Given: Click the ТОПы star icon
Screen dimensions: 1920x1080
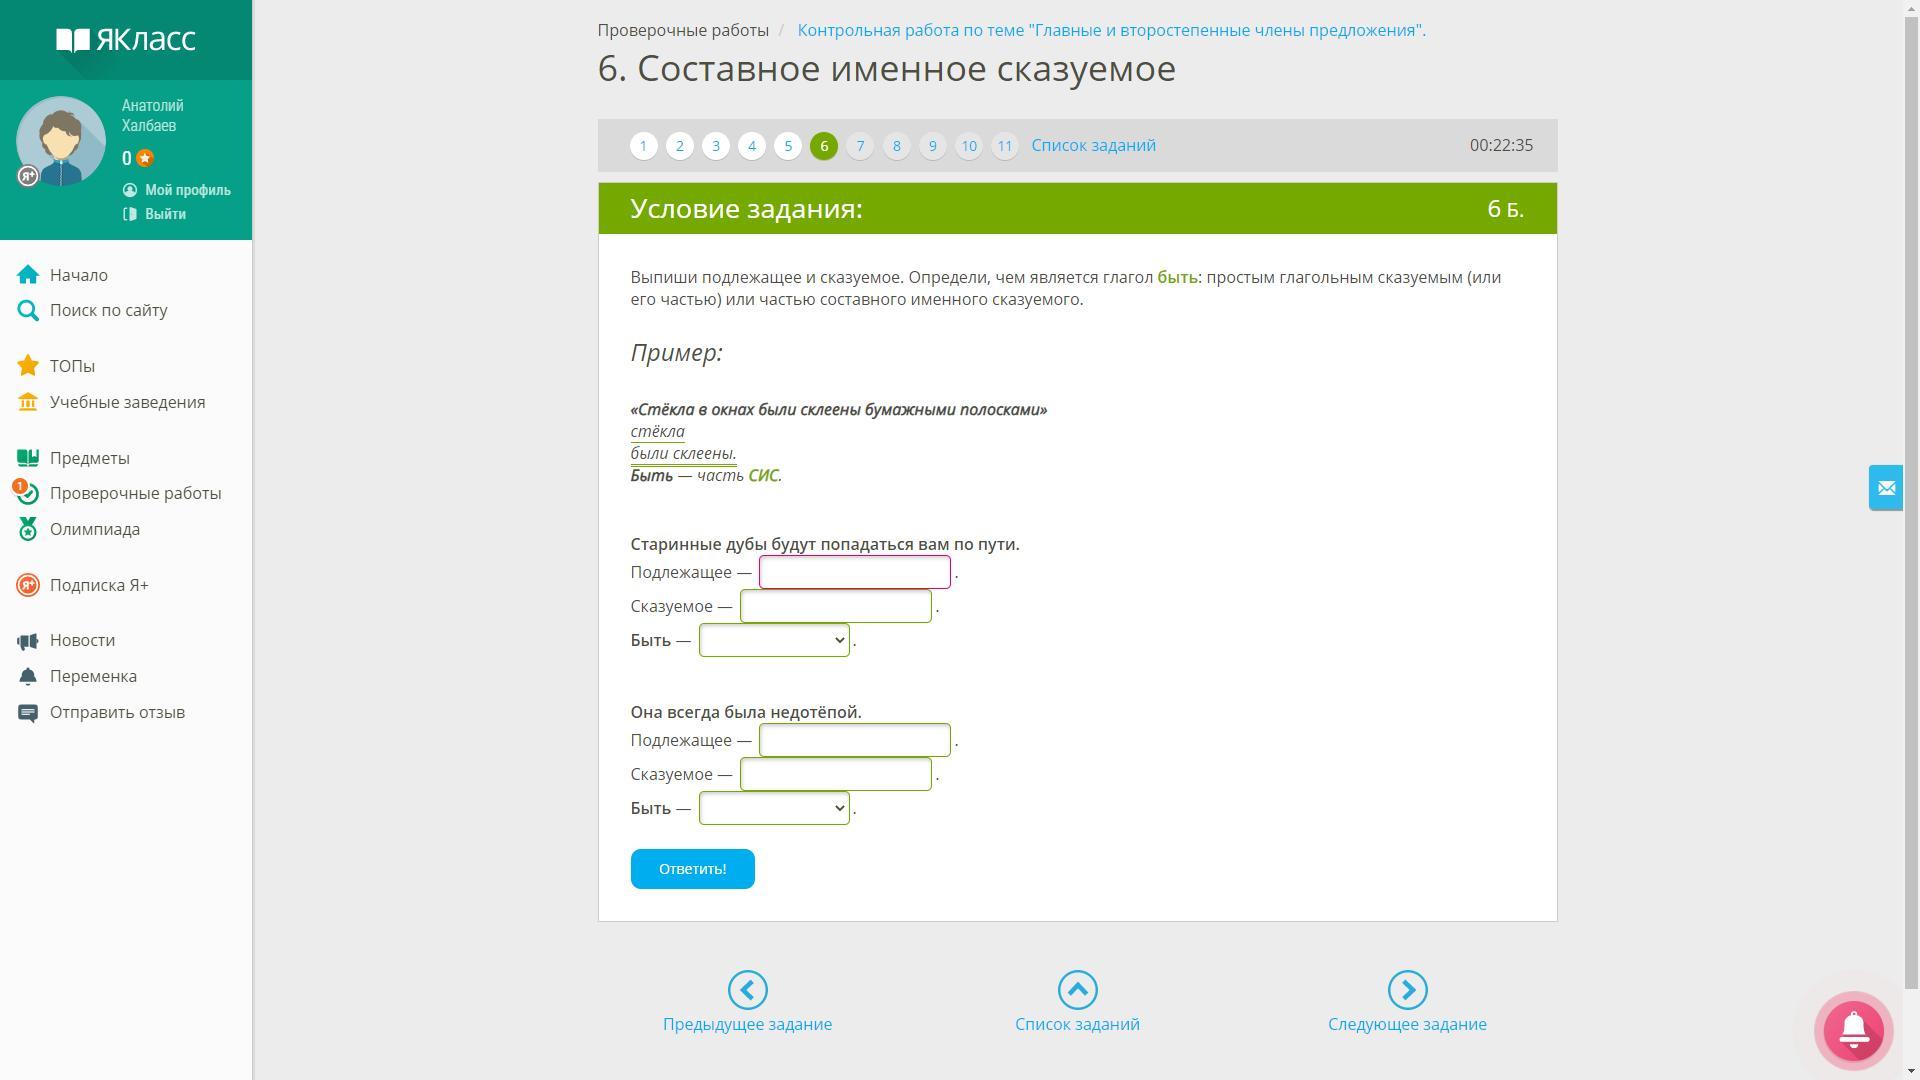Looking at the screenshot, I should 28,366.
